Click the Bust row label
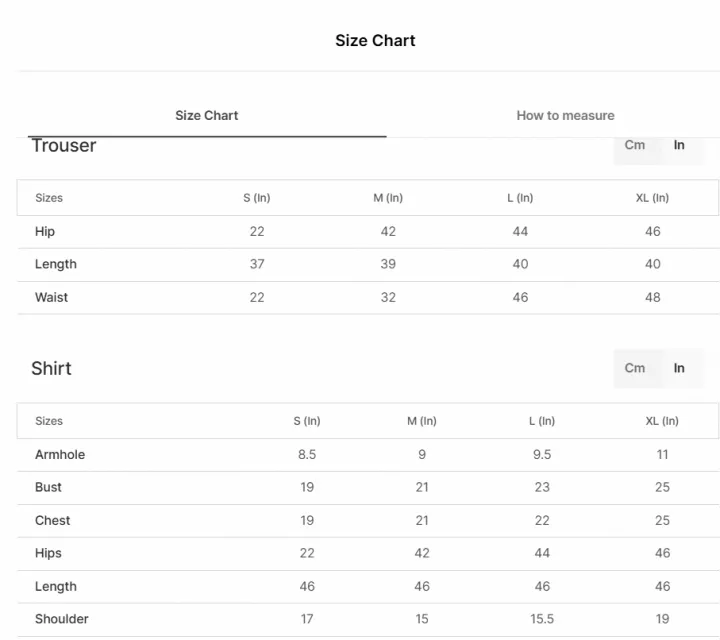 pos(48,487)
